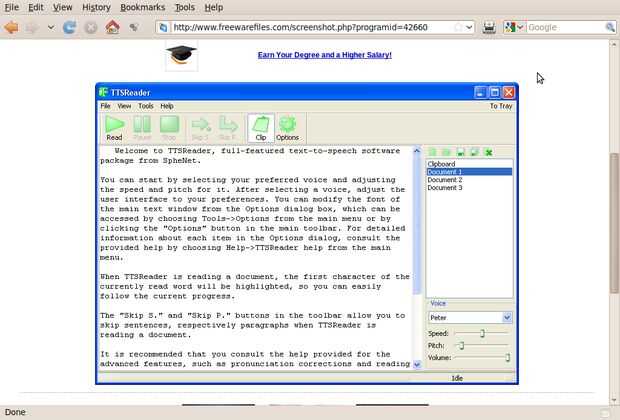Open the browser Tools menu
This screenshot has height=420, width=620.
(185, 8)
